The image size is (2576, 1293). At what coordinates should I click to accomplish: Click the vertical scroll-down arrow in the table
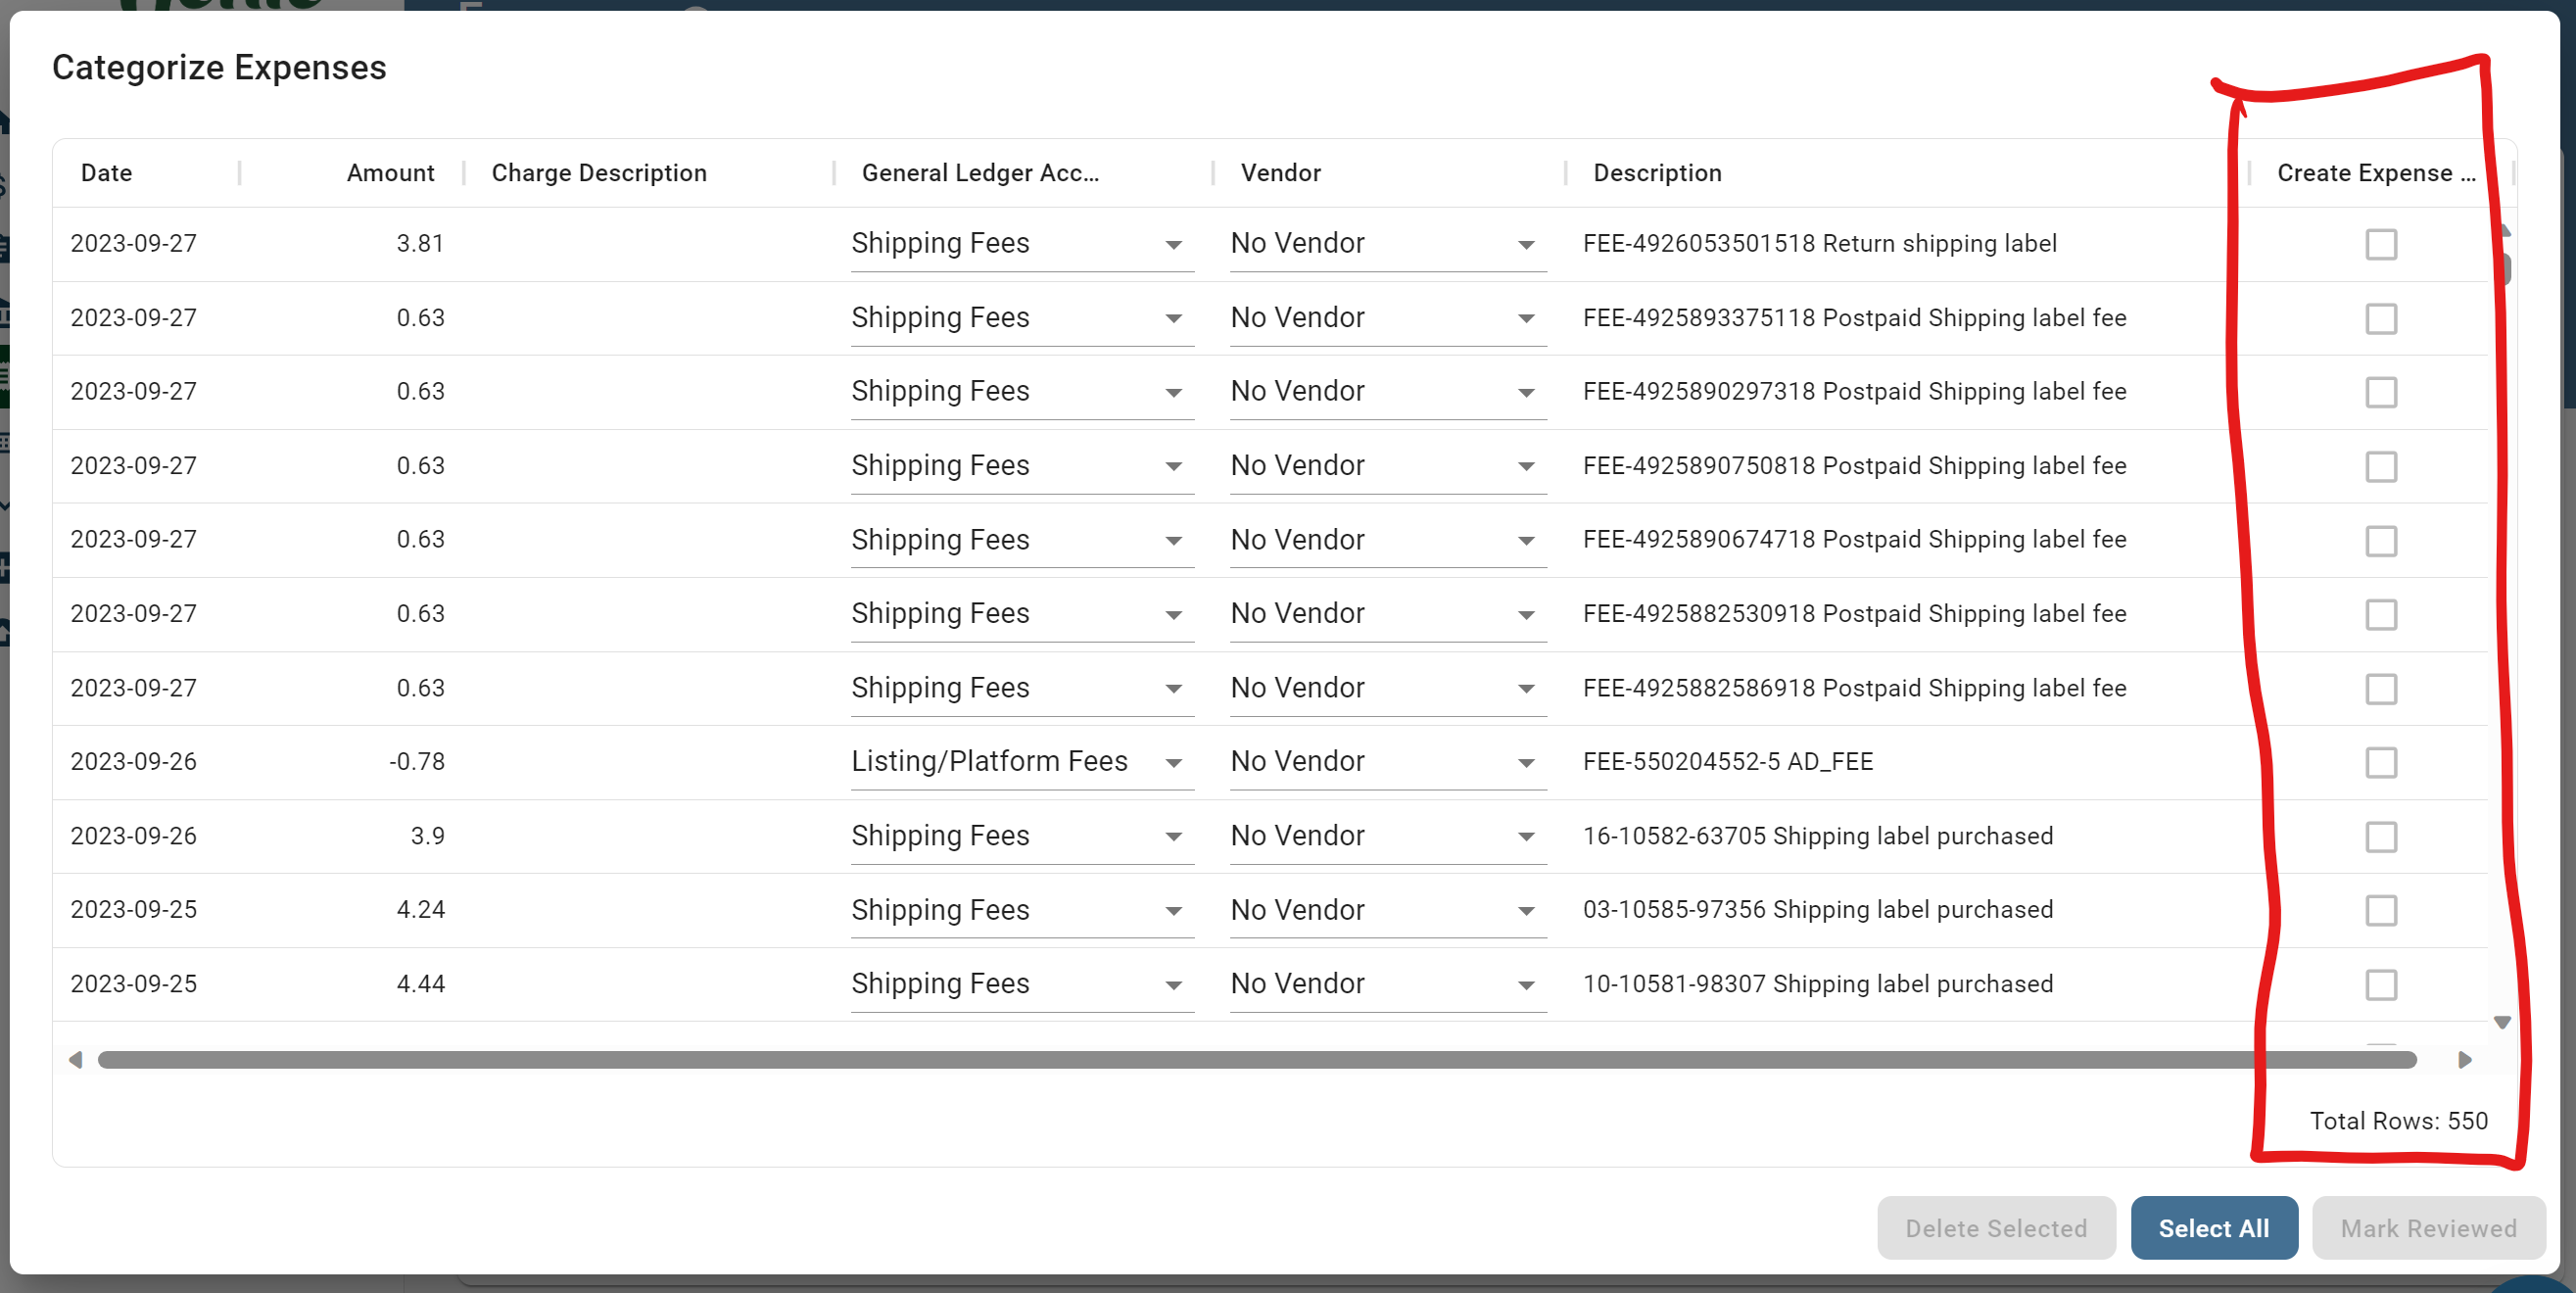2501,1022
